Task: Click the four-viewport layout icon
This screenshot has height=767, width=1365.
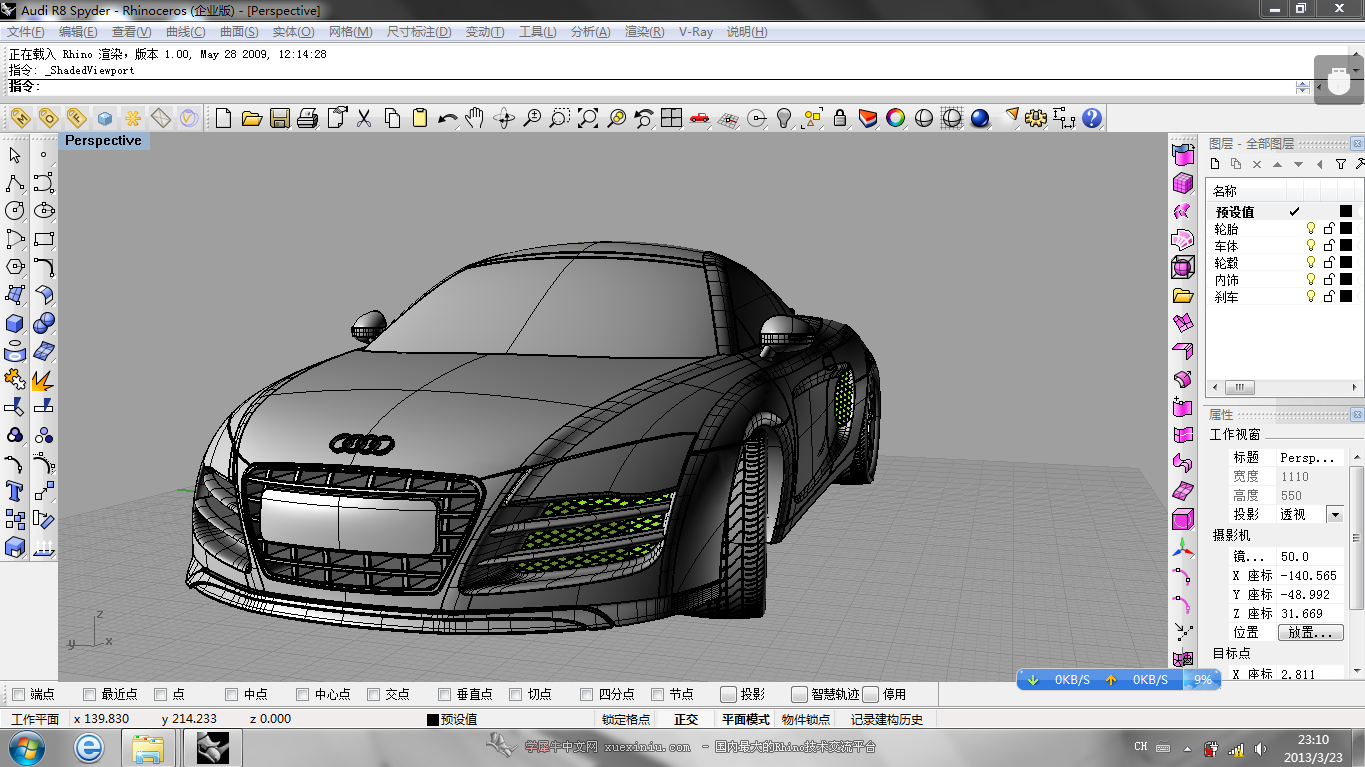Action: click(x=672, y=118)
